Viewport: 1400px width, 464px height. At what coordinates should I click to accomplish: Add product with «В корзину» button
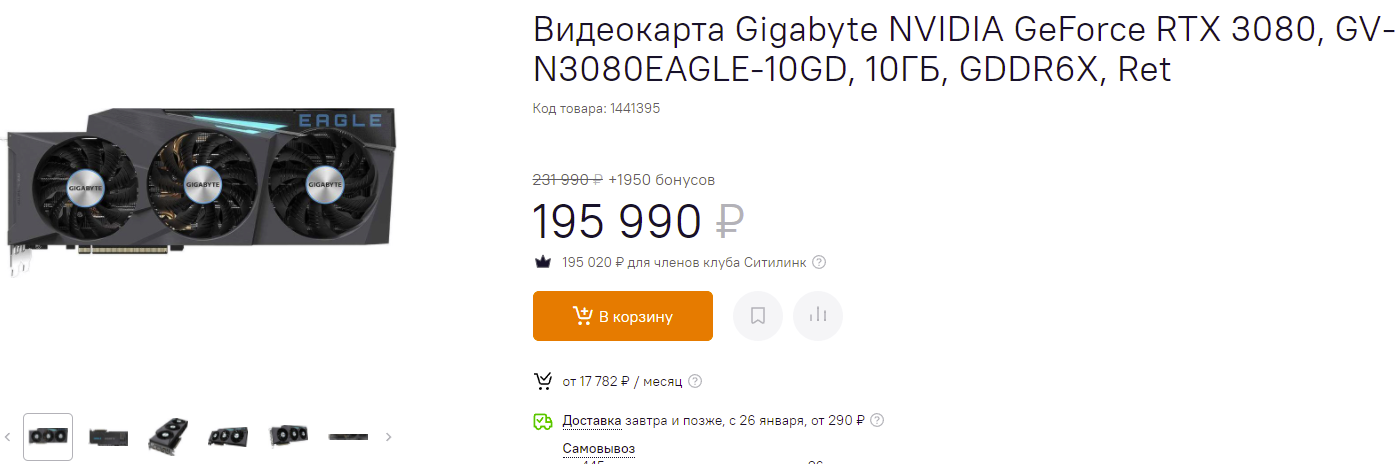[x=622, y=316]
